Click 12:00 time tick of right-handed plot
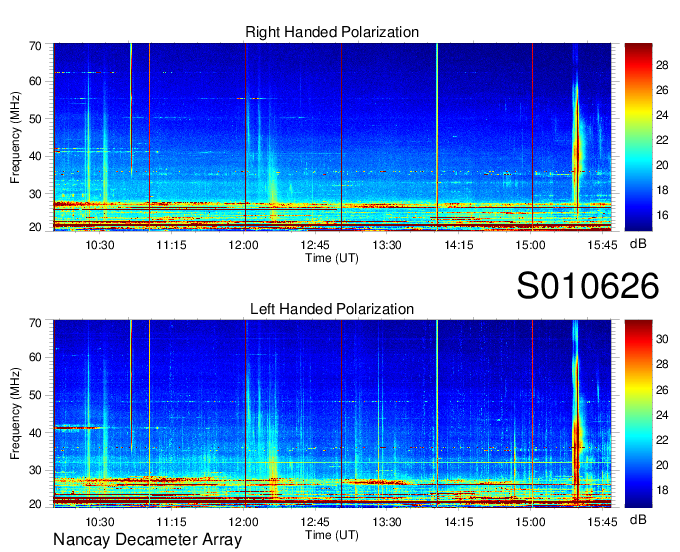This screenshot has width=680, height=552. 243,245
